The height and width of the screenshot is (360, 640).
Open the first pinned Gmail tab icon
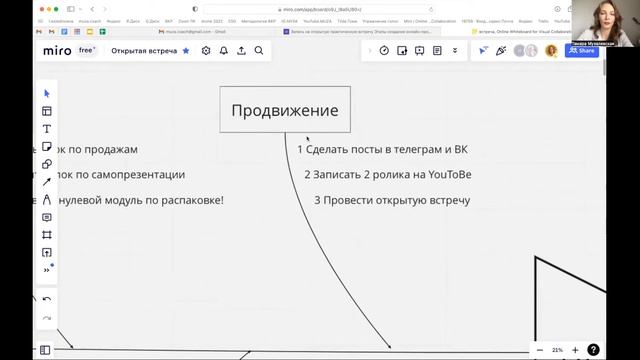(39, 31)
